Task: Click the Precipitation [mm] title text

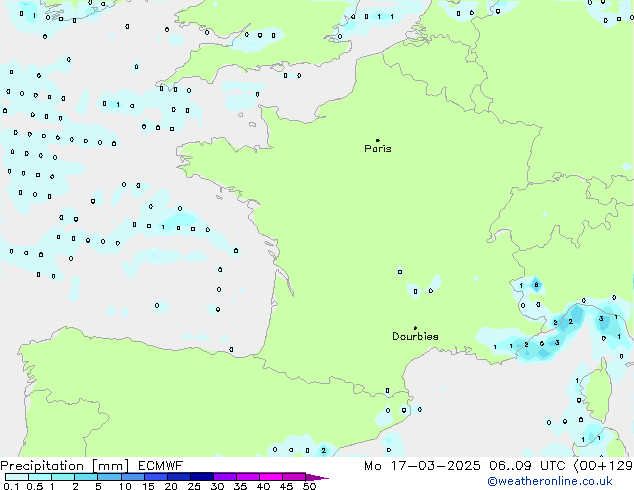Action: tap(65, 466)
